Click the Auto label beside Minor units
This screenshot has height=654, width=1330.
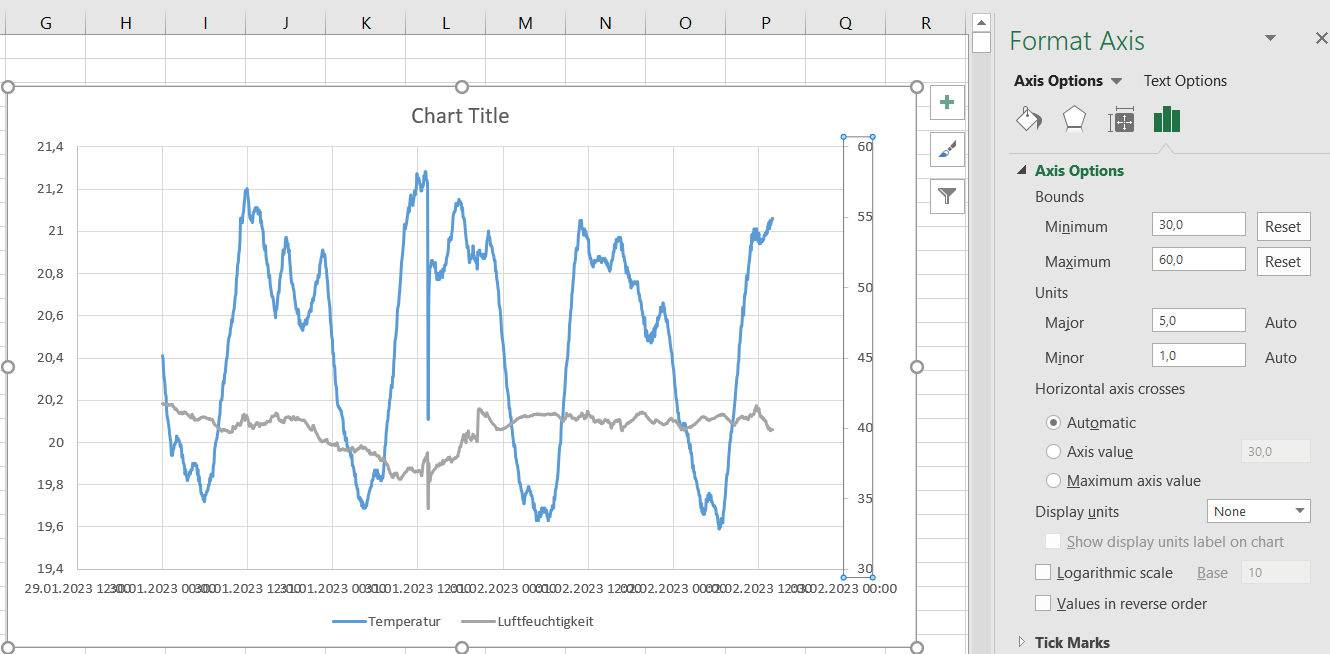1281,357
